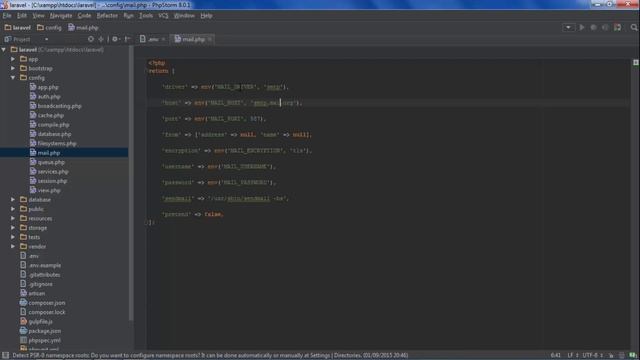640x360 pixels.
Task: Click the tool windows toggle in status bar
Action: (5, 356)
